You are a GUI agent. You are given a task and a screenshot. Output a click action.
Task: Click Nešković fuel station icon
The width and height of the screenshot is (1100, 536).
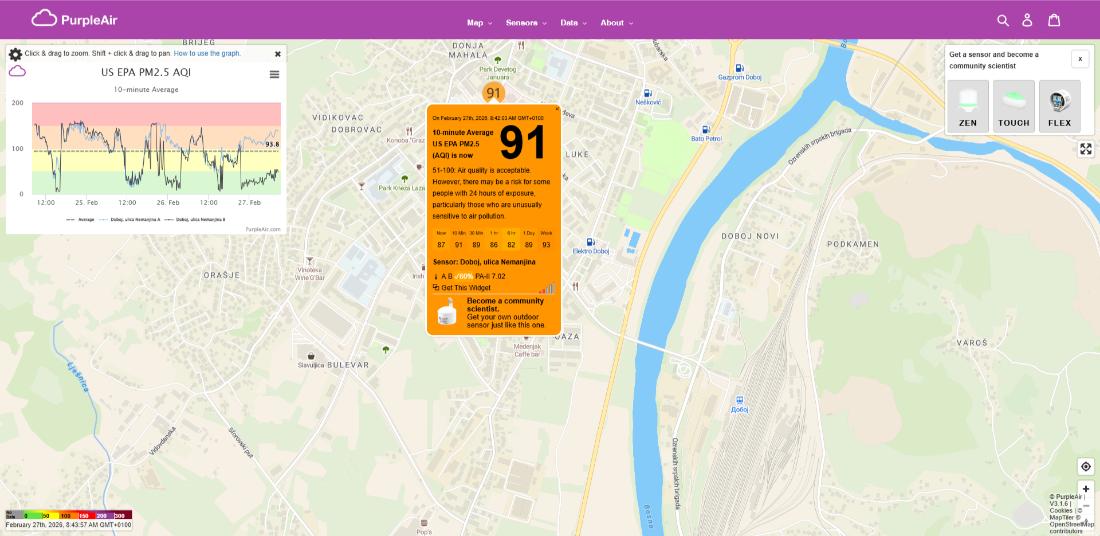pyautogui.click(x=648, y=93)
